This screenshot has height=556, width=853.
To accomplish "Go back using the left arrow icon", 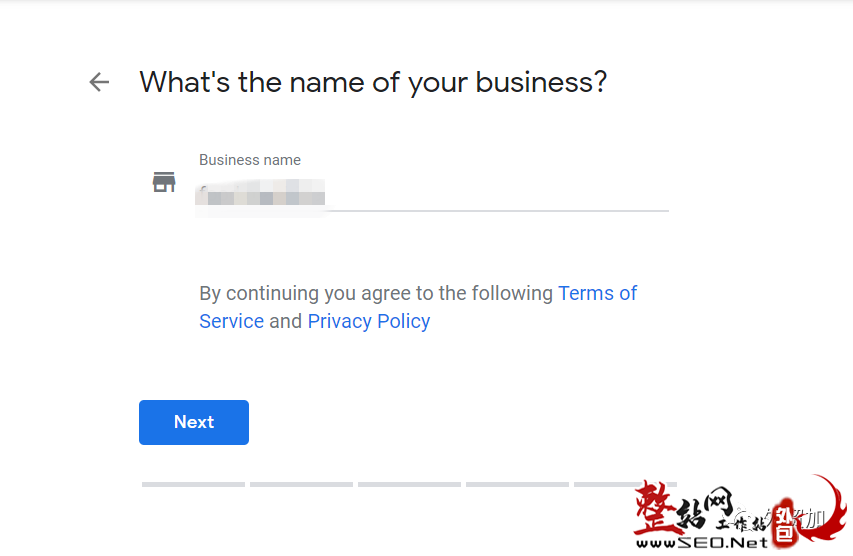I will tap(99, 82).
